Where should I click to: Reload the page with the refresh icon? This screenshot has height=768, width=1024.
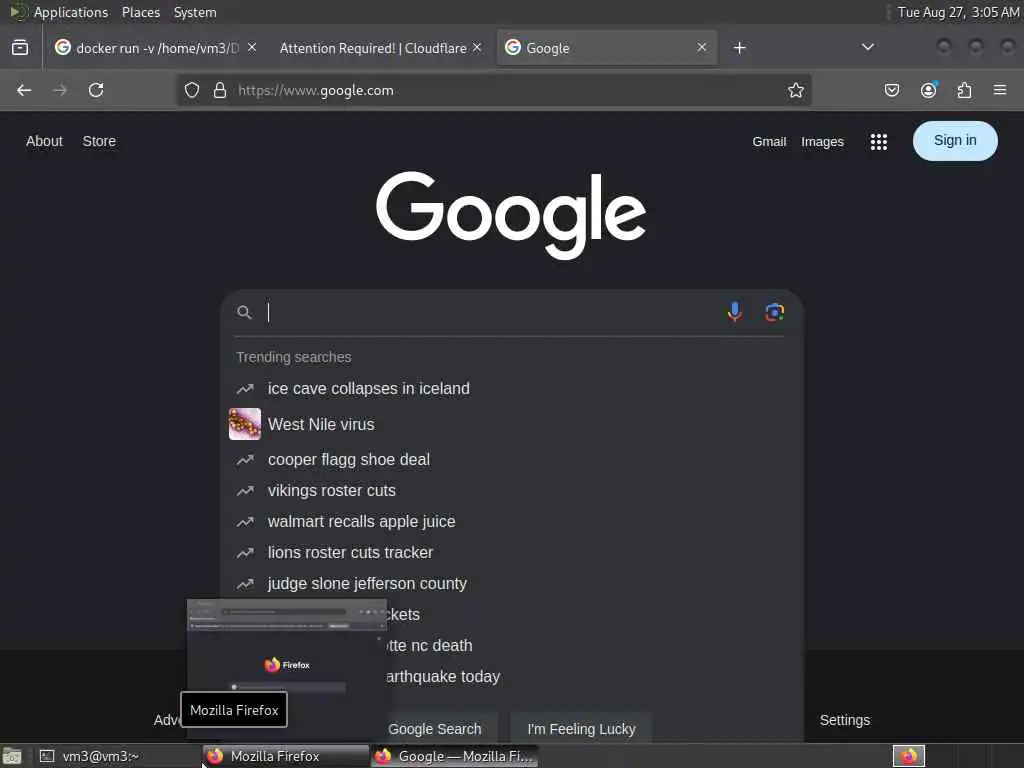coord(96,90)
